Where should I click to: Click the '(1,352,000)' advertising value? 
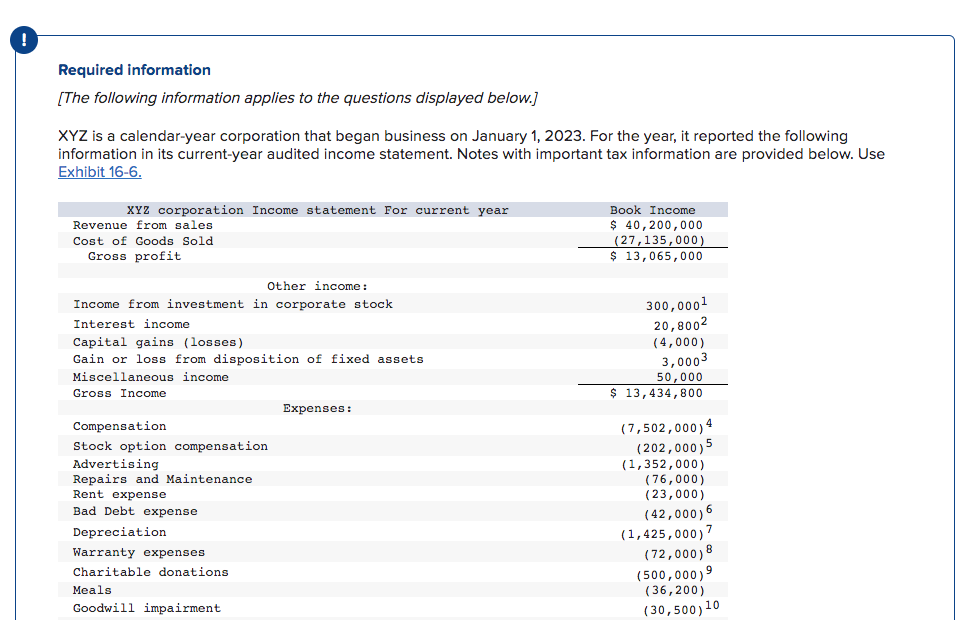click(x=663, y=465)
